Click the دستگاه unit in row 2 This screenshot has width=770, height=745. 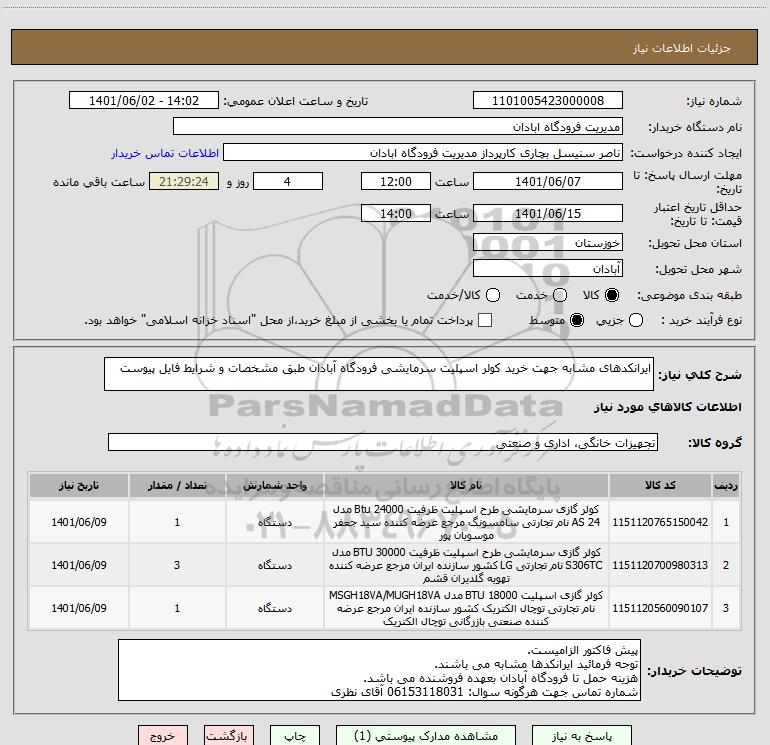(275, 565)
